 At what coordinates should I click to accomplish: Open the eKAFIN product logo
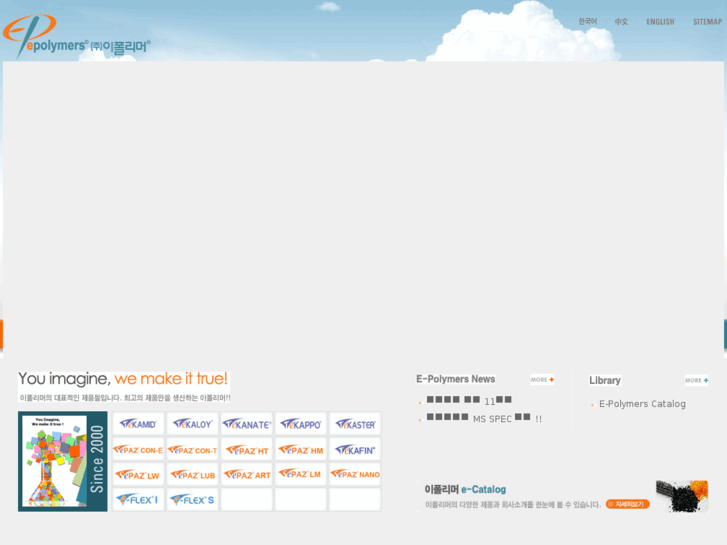(355, 449)
